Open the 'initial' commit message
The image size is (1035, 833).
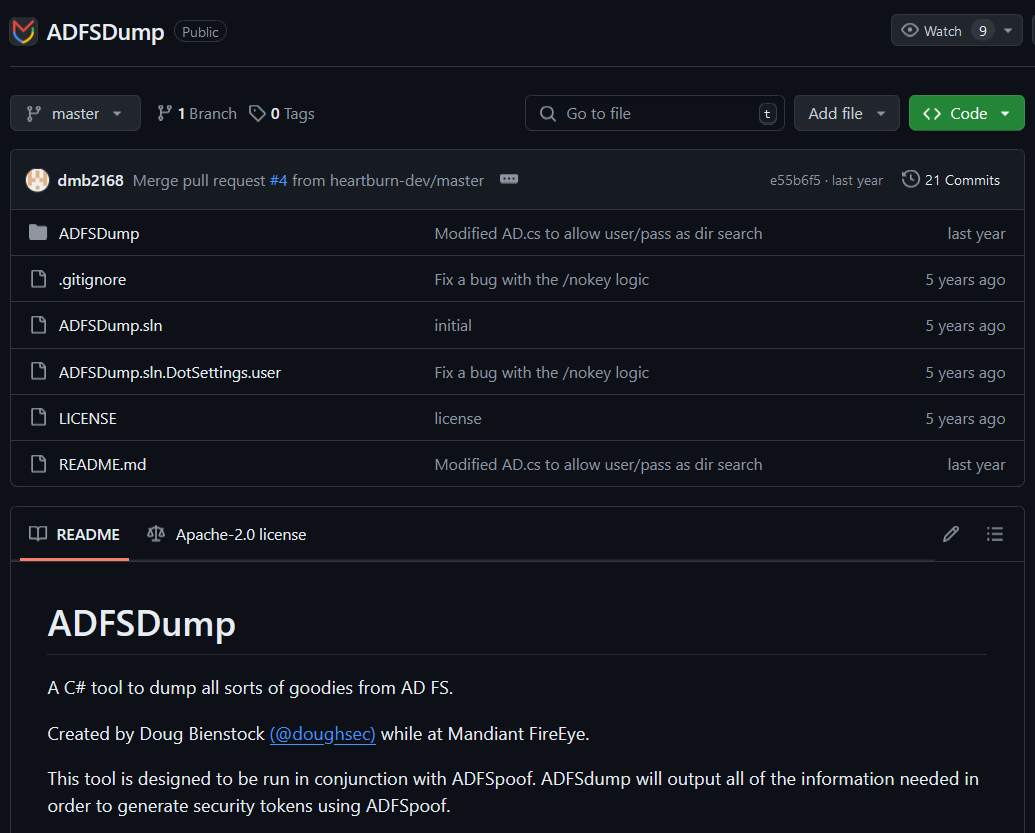click(x=453, y=325)
